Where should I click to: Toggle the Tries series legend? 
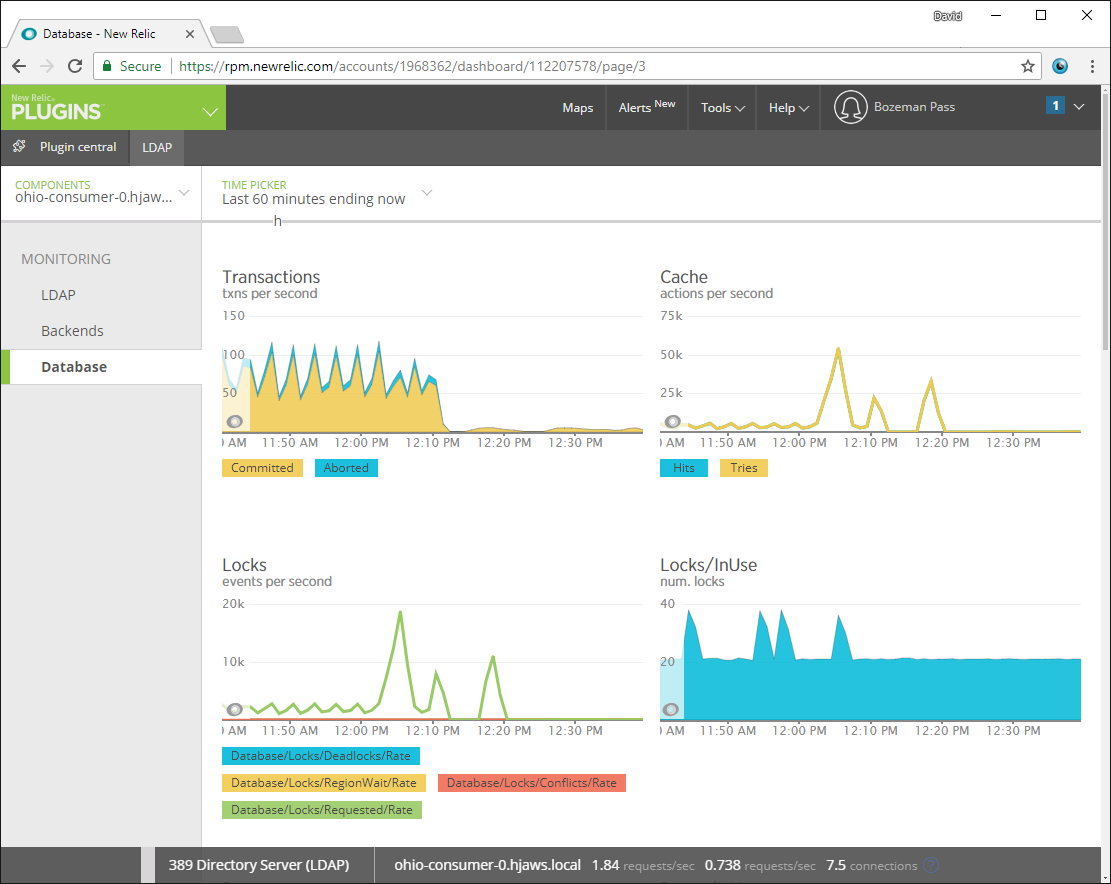pos(743,468)
